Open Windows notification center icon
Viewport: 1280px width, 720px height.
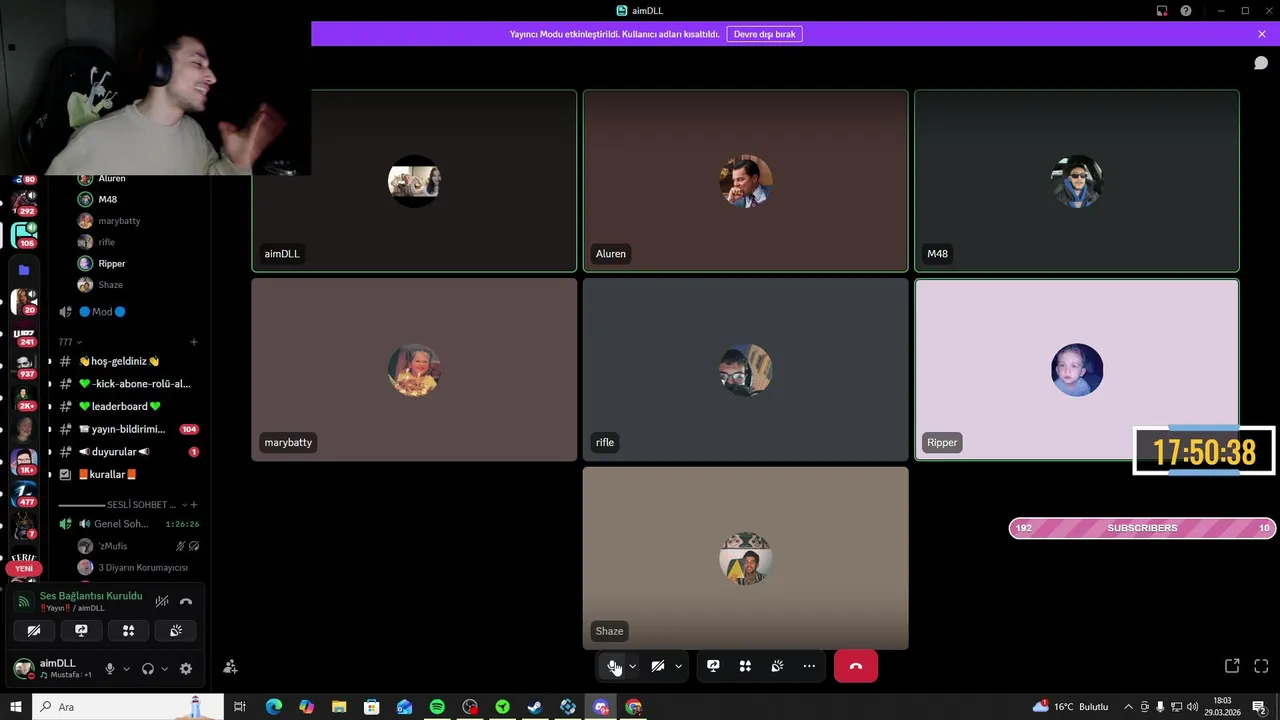click(1259, 707)
